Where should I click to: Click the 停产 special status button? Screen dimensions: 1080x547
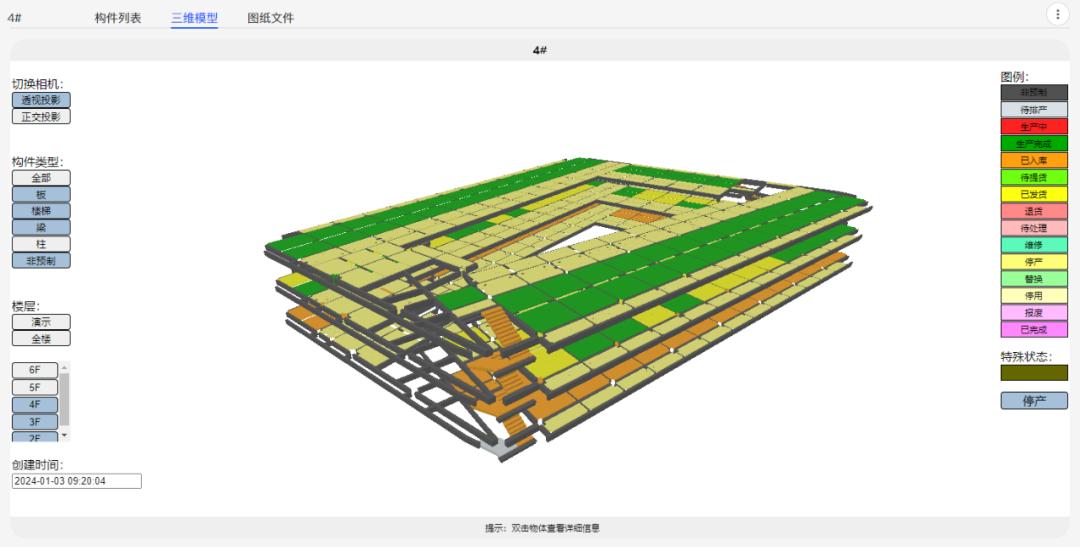[x=1034, y=401]
